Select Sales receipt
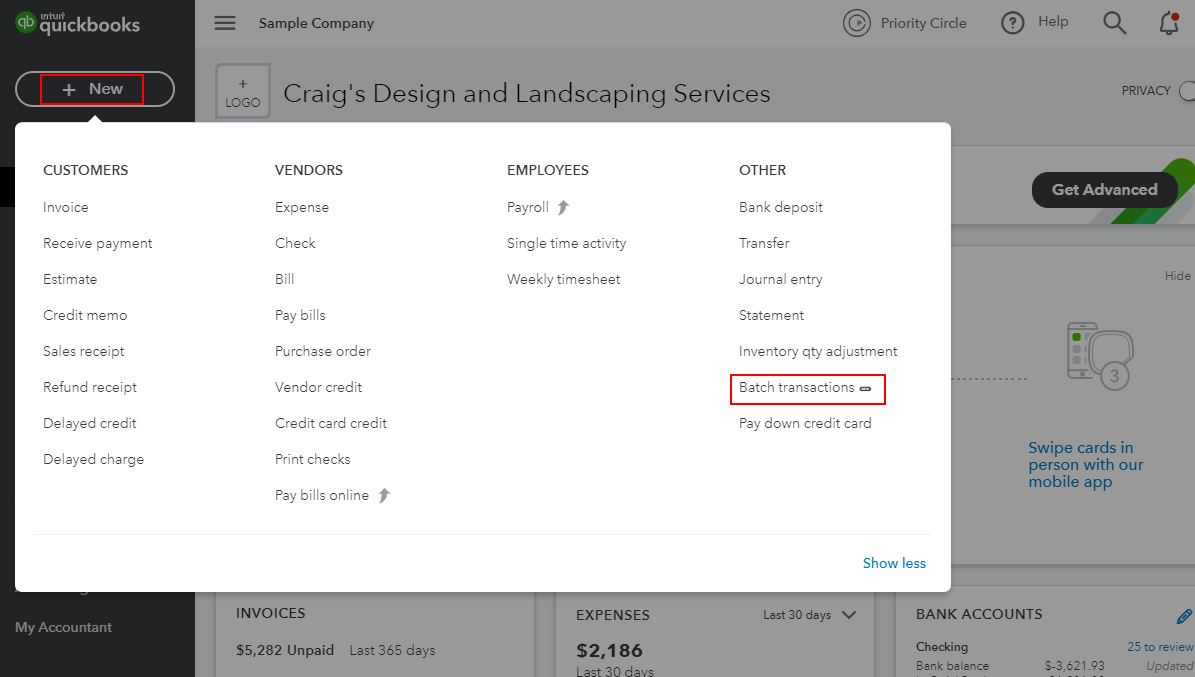Image resolution: width=1195 pixels, height=677 pixels. [x=84, y=351]
